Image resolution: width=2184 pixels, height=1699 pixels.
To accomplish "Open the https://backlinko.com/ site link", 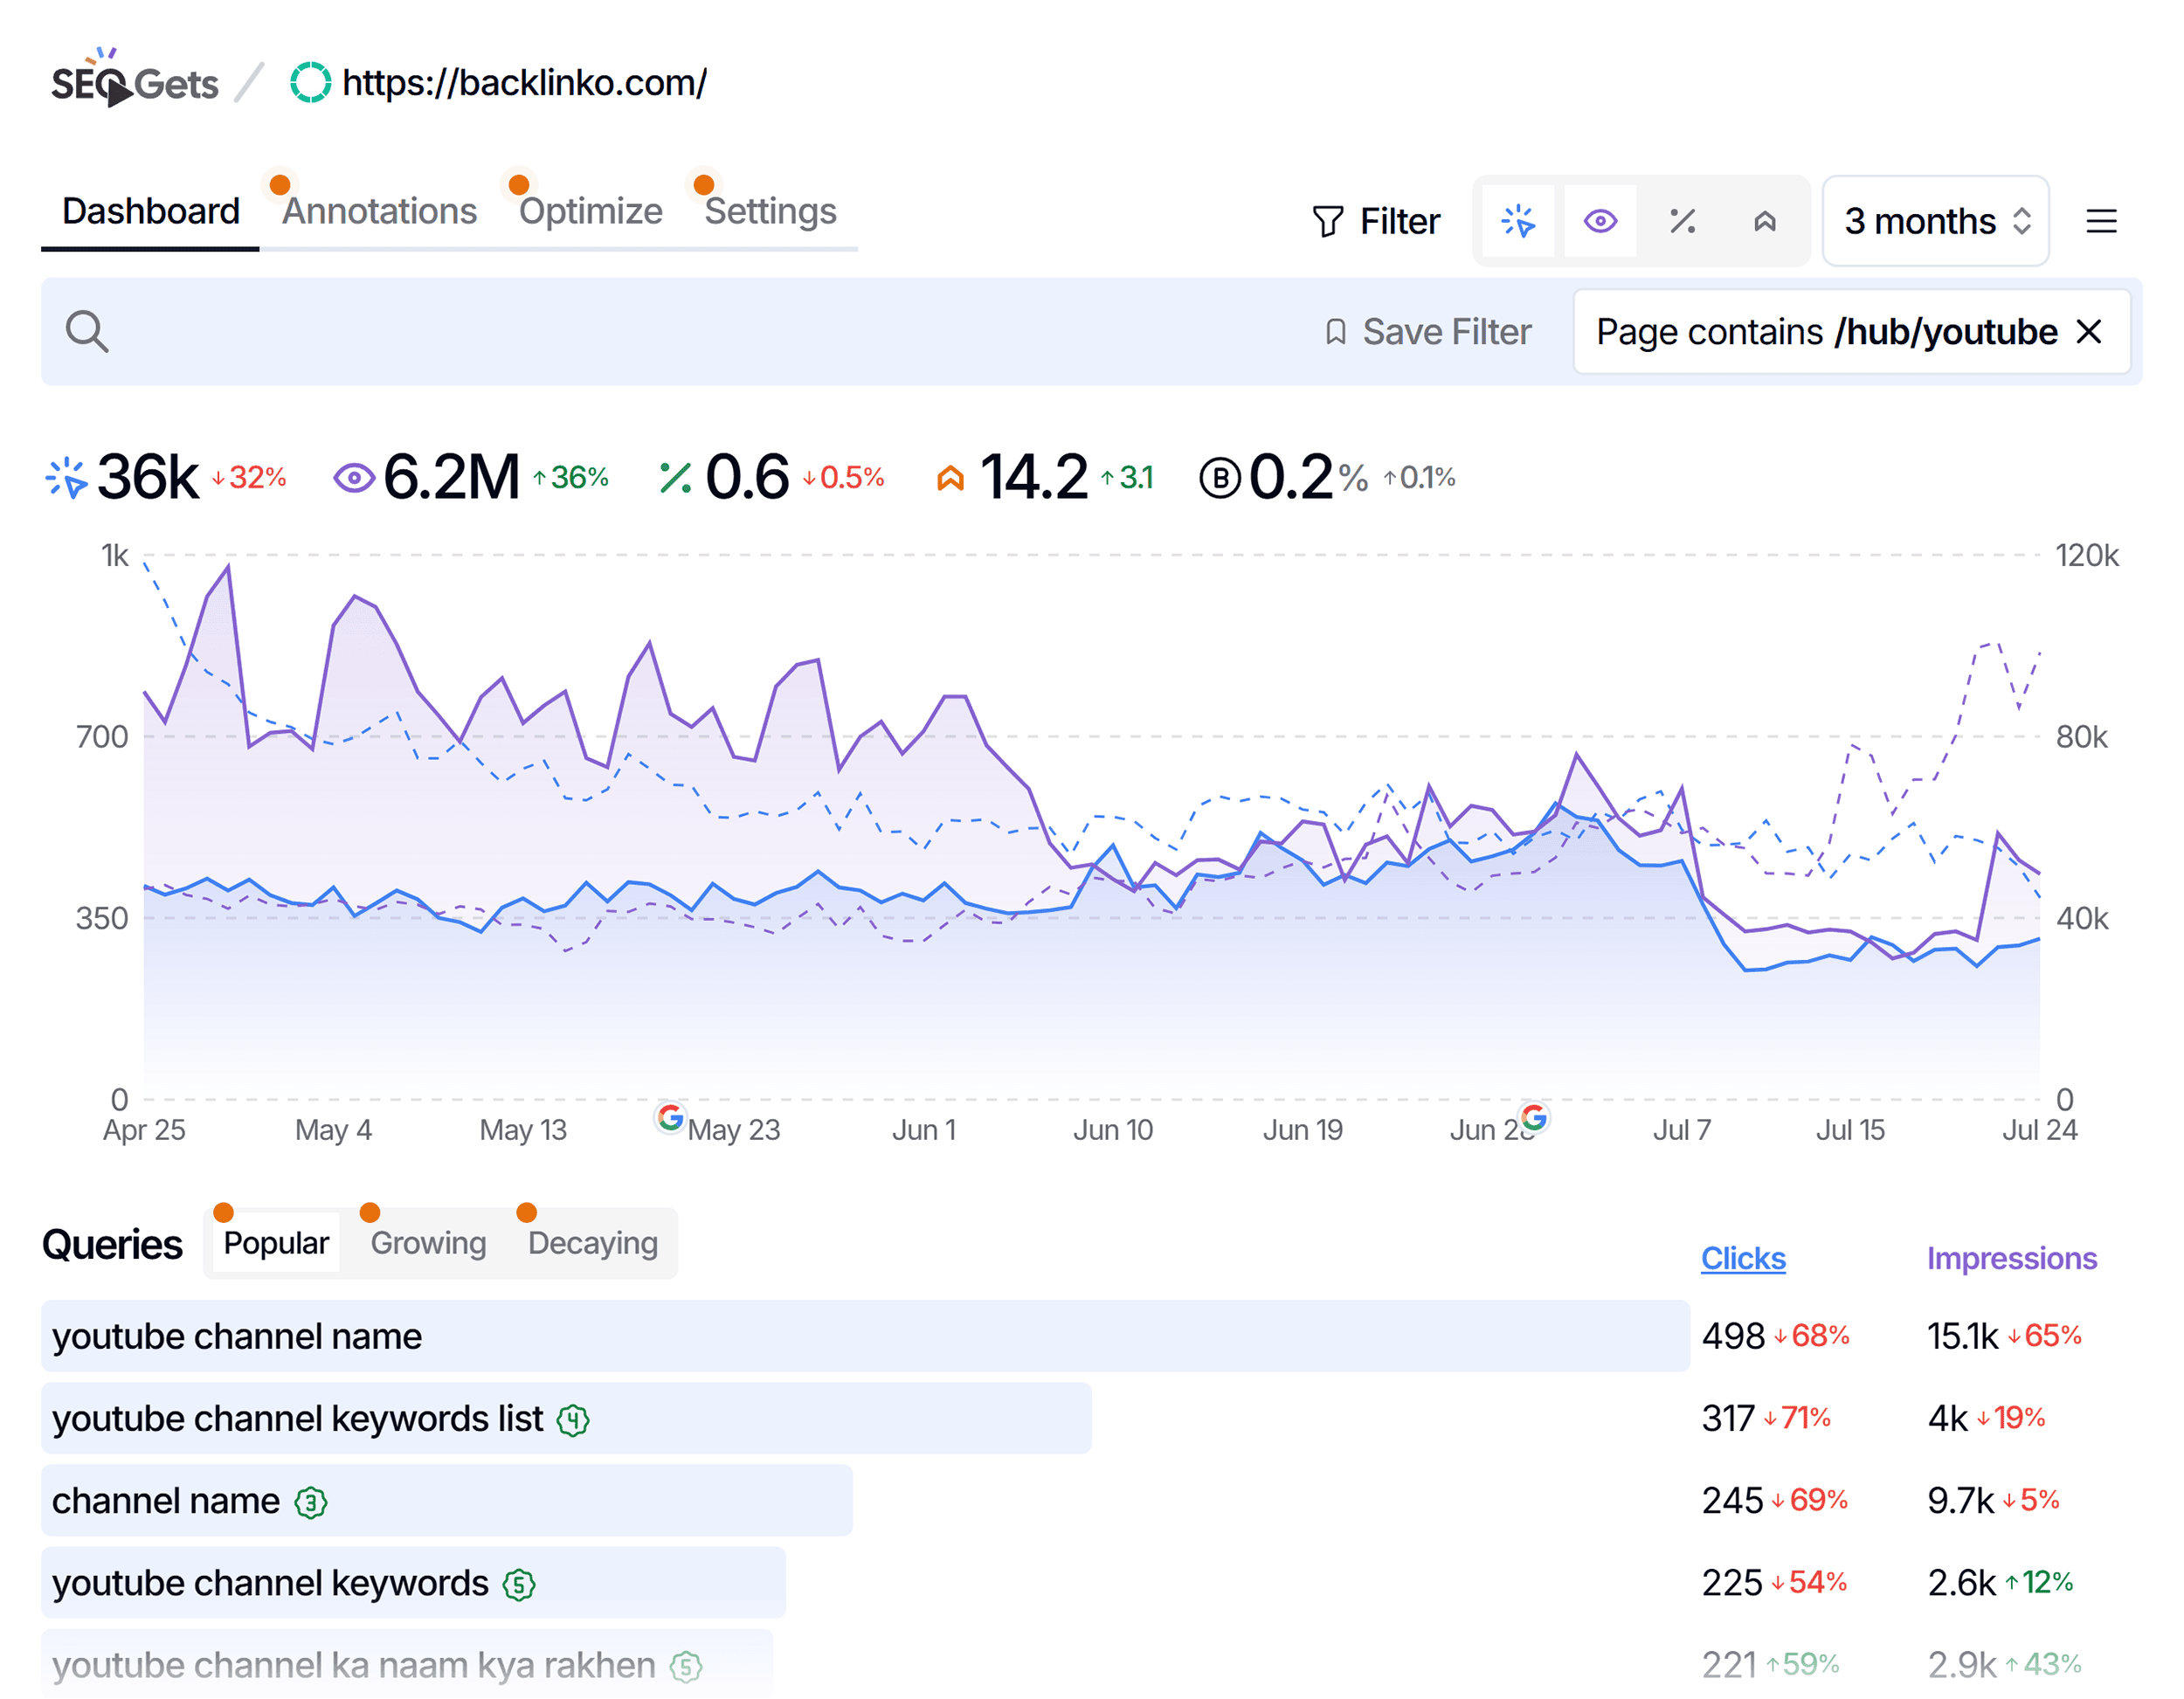I will [x=524, y=83].
